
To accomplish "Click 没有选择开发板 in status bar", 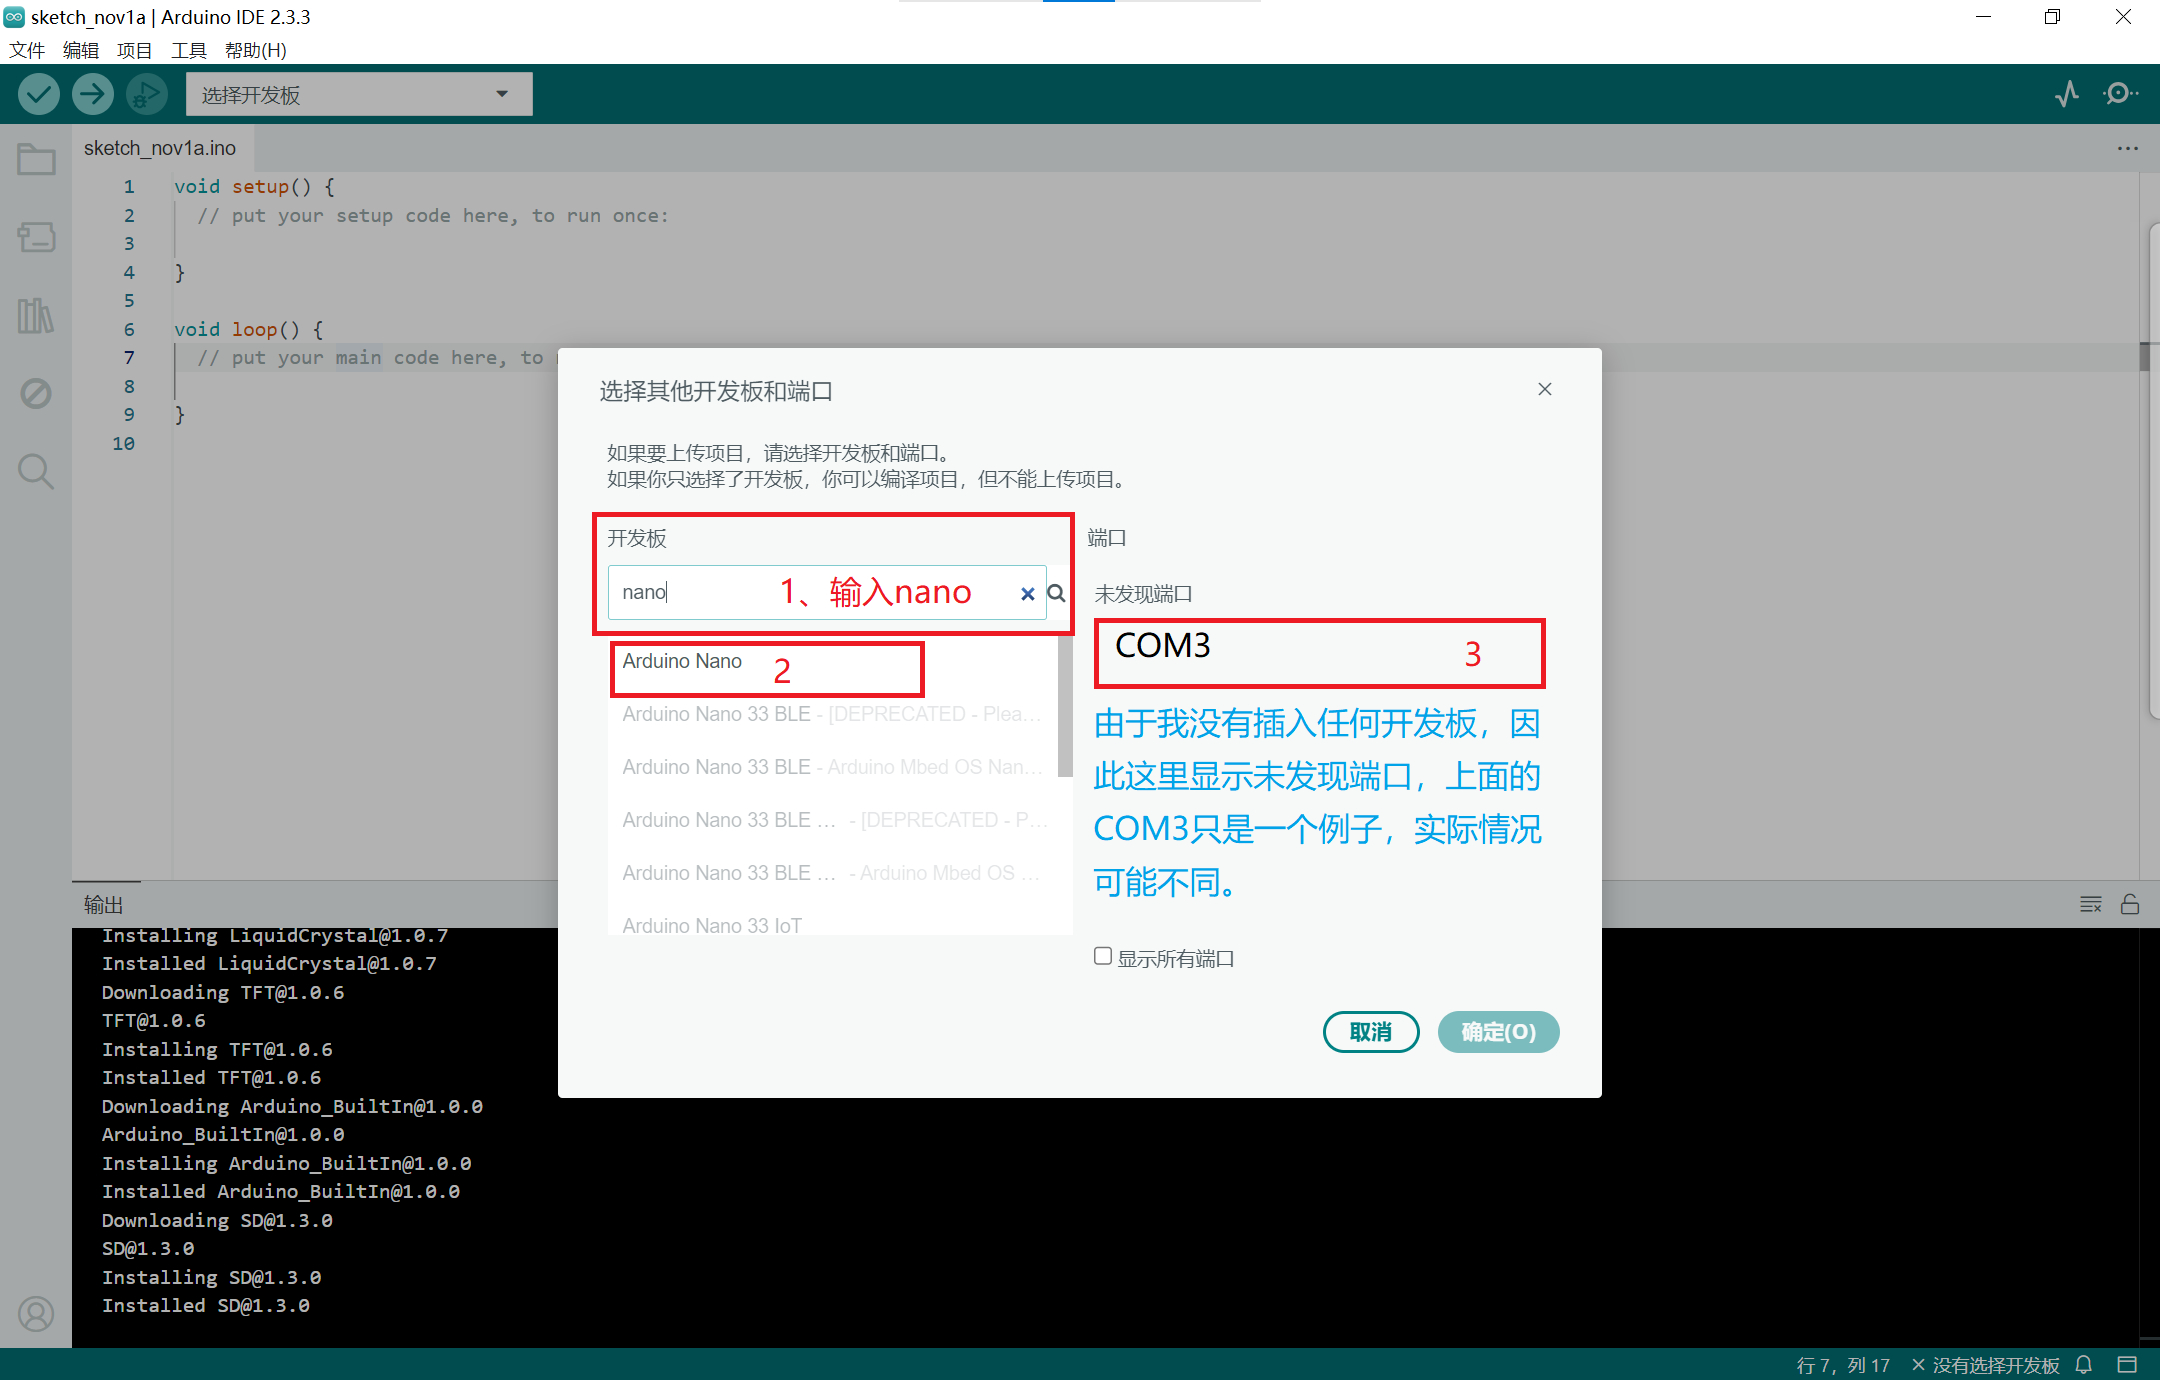I will (1985, 1365).
